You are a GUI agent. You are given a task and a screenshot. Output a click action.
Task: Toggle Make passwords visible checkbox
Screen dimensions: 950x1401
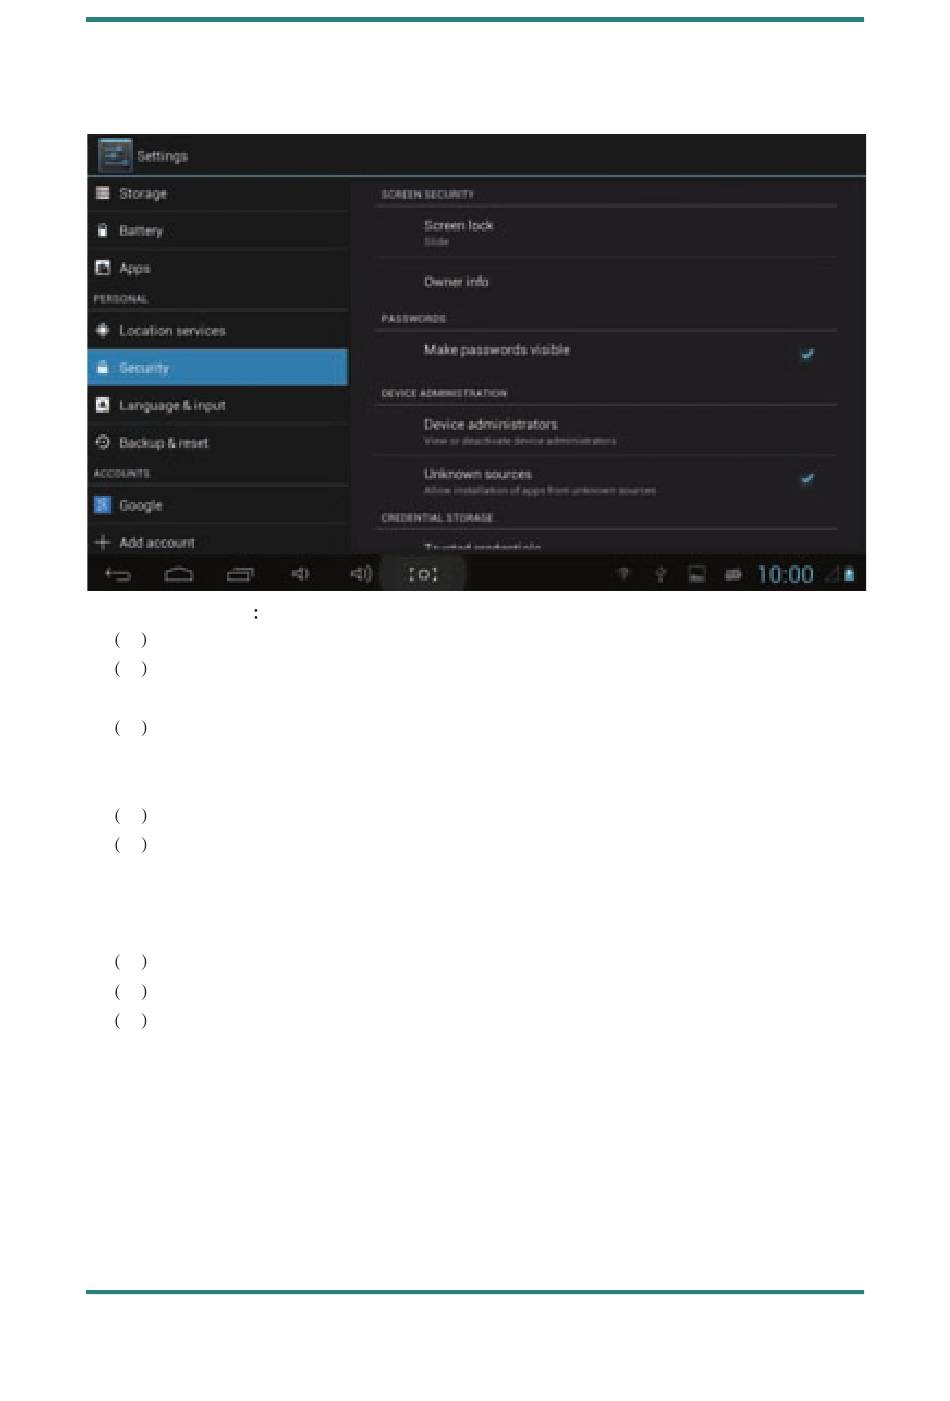(807, 354)
